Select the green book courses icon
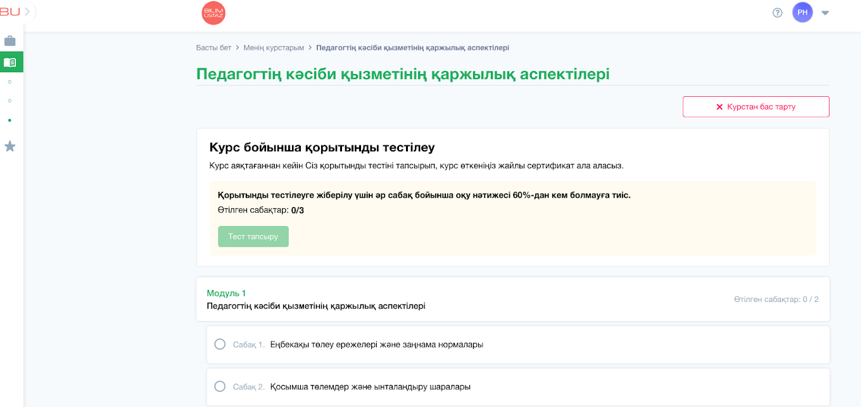861x407 pixels. 10,62
